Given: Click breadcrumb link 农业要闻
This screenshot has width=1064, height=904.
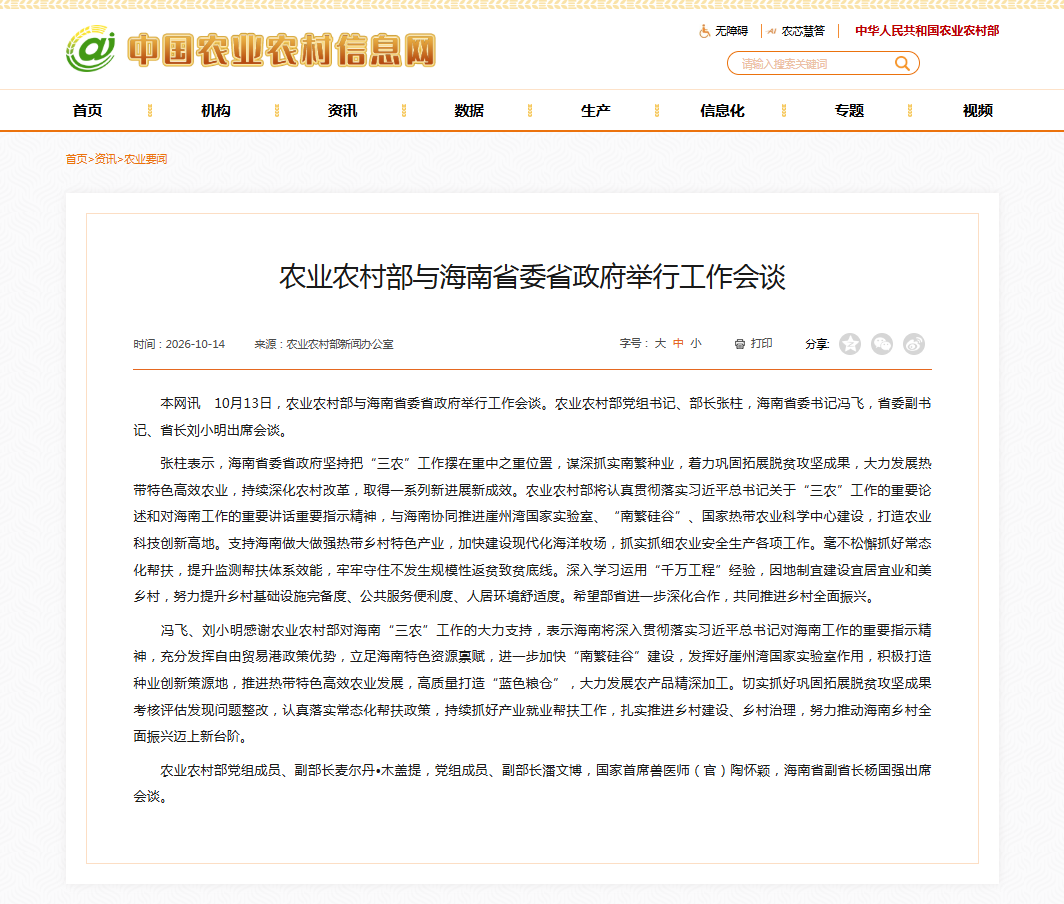Looking at the screenshot, I should coord(145,159).
